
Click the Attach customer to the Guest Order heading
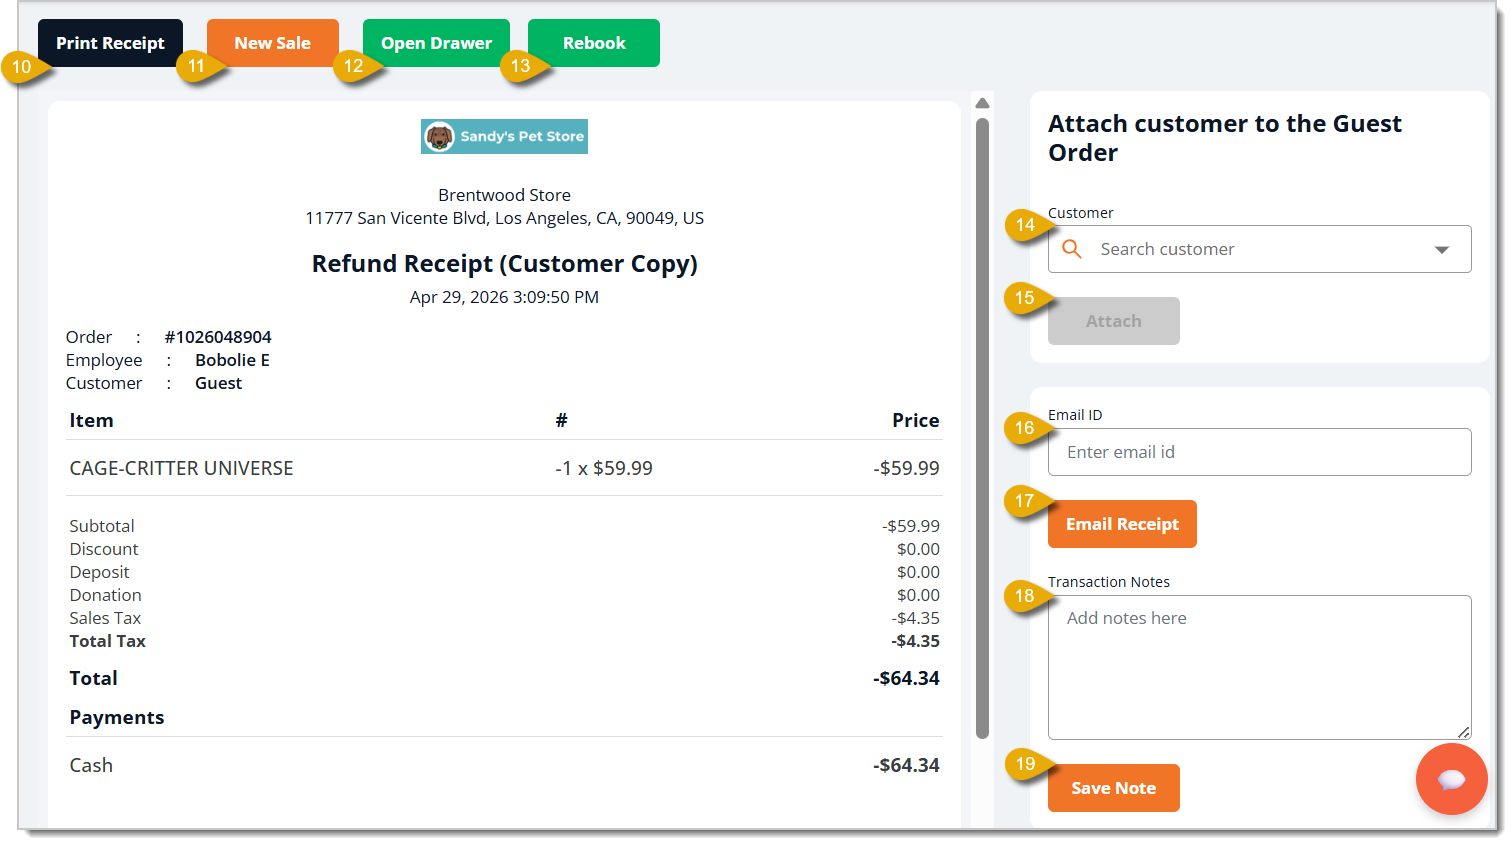(1224, 138)
